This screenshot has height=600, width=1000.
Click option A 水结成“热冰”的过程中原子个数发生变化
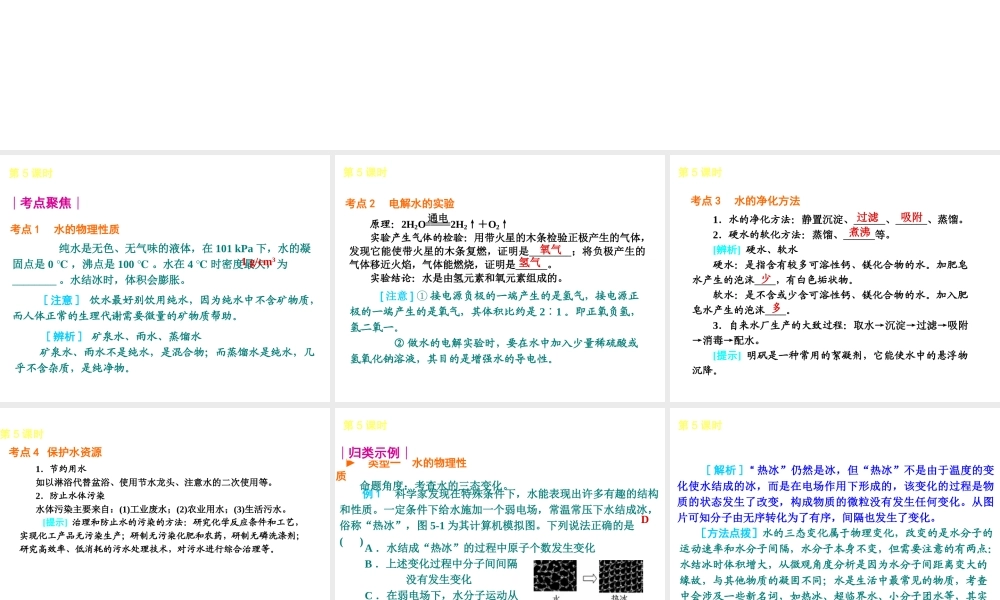pyautogui.click(x=480, y=548)
